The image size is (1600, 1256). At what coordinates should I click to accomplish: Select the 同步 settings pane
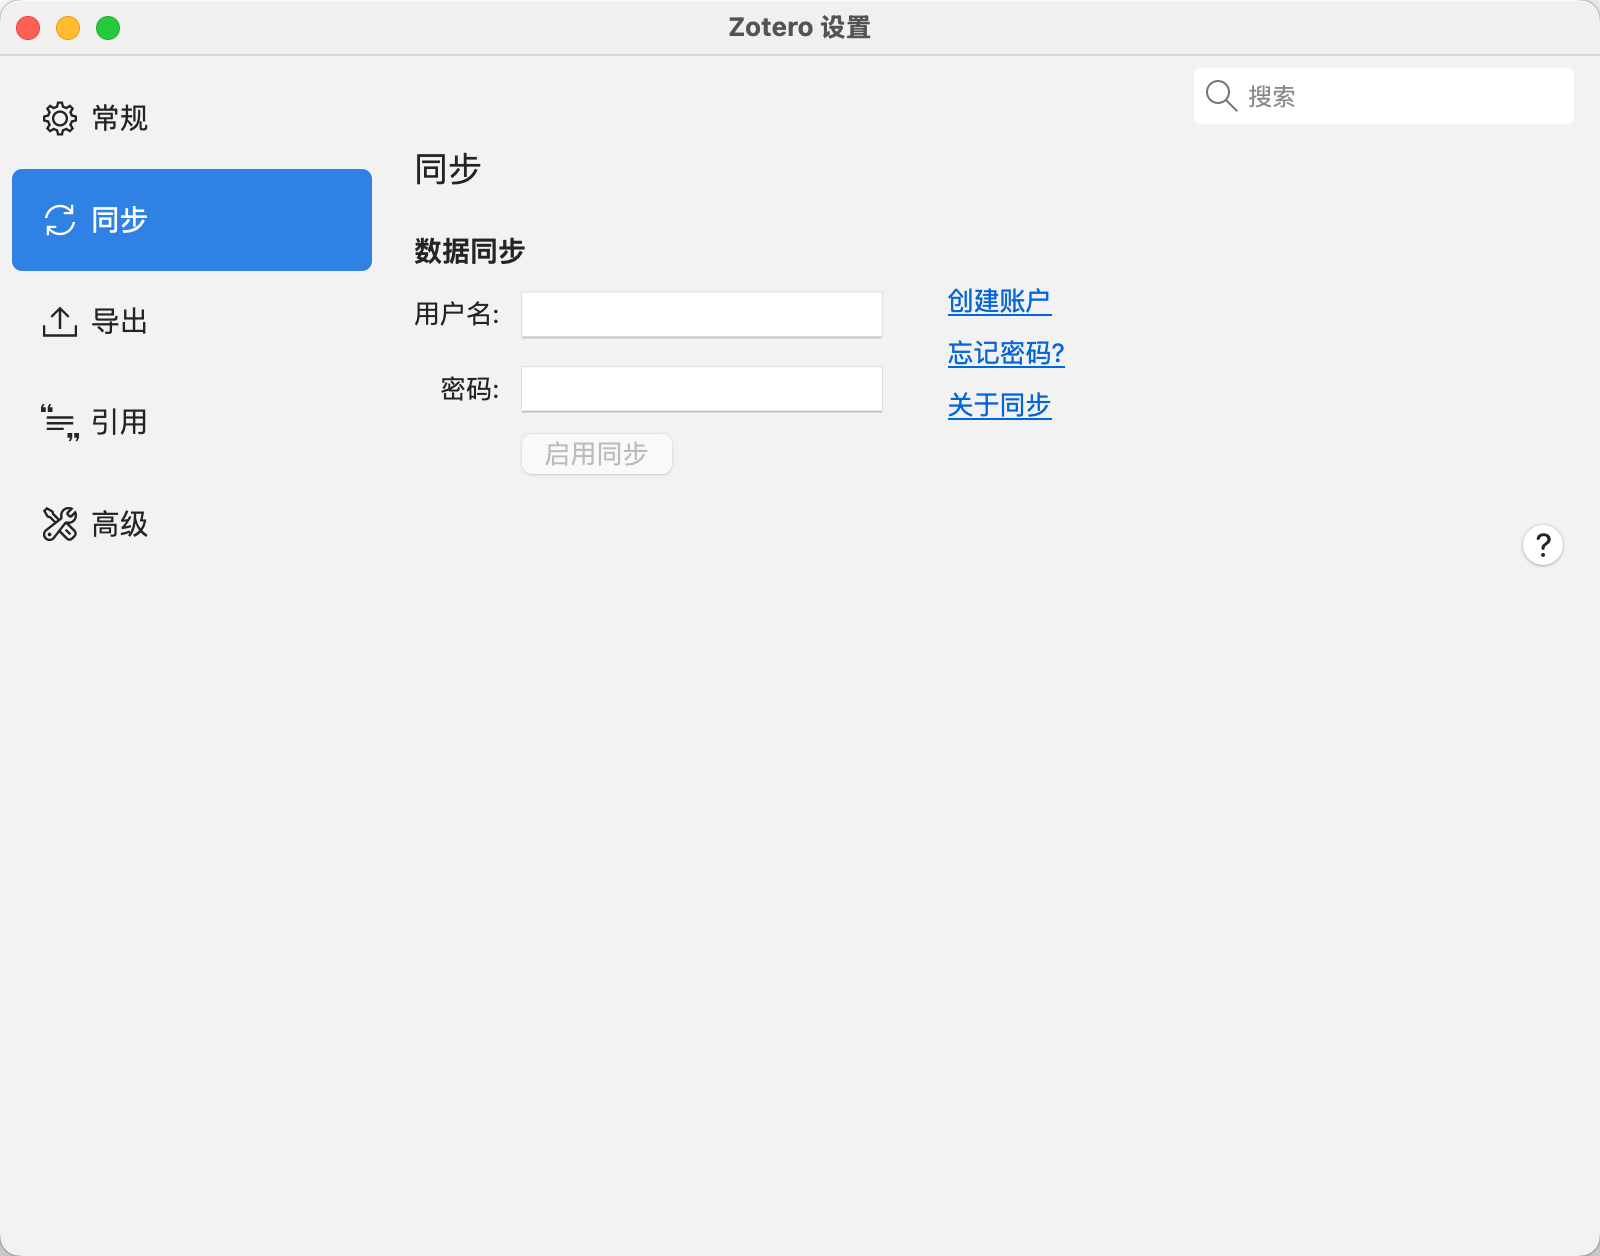coord(192,220)
